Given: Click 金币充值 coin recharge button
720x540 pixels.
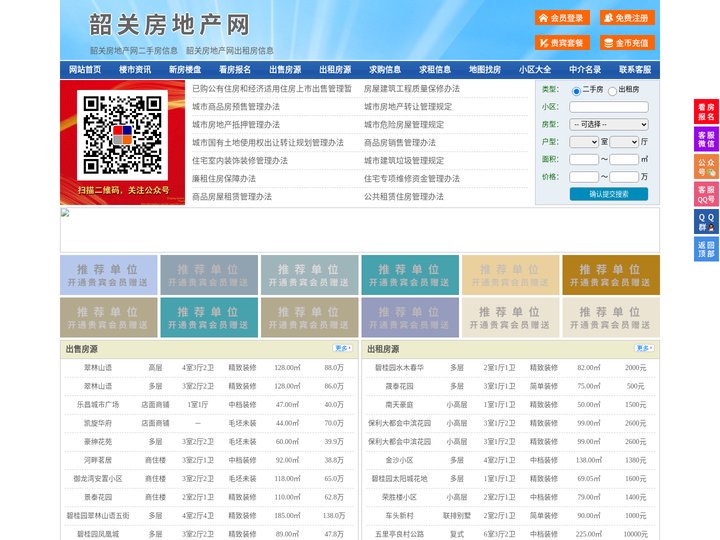Looking at the screenshot, I should (627, 43).
